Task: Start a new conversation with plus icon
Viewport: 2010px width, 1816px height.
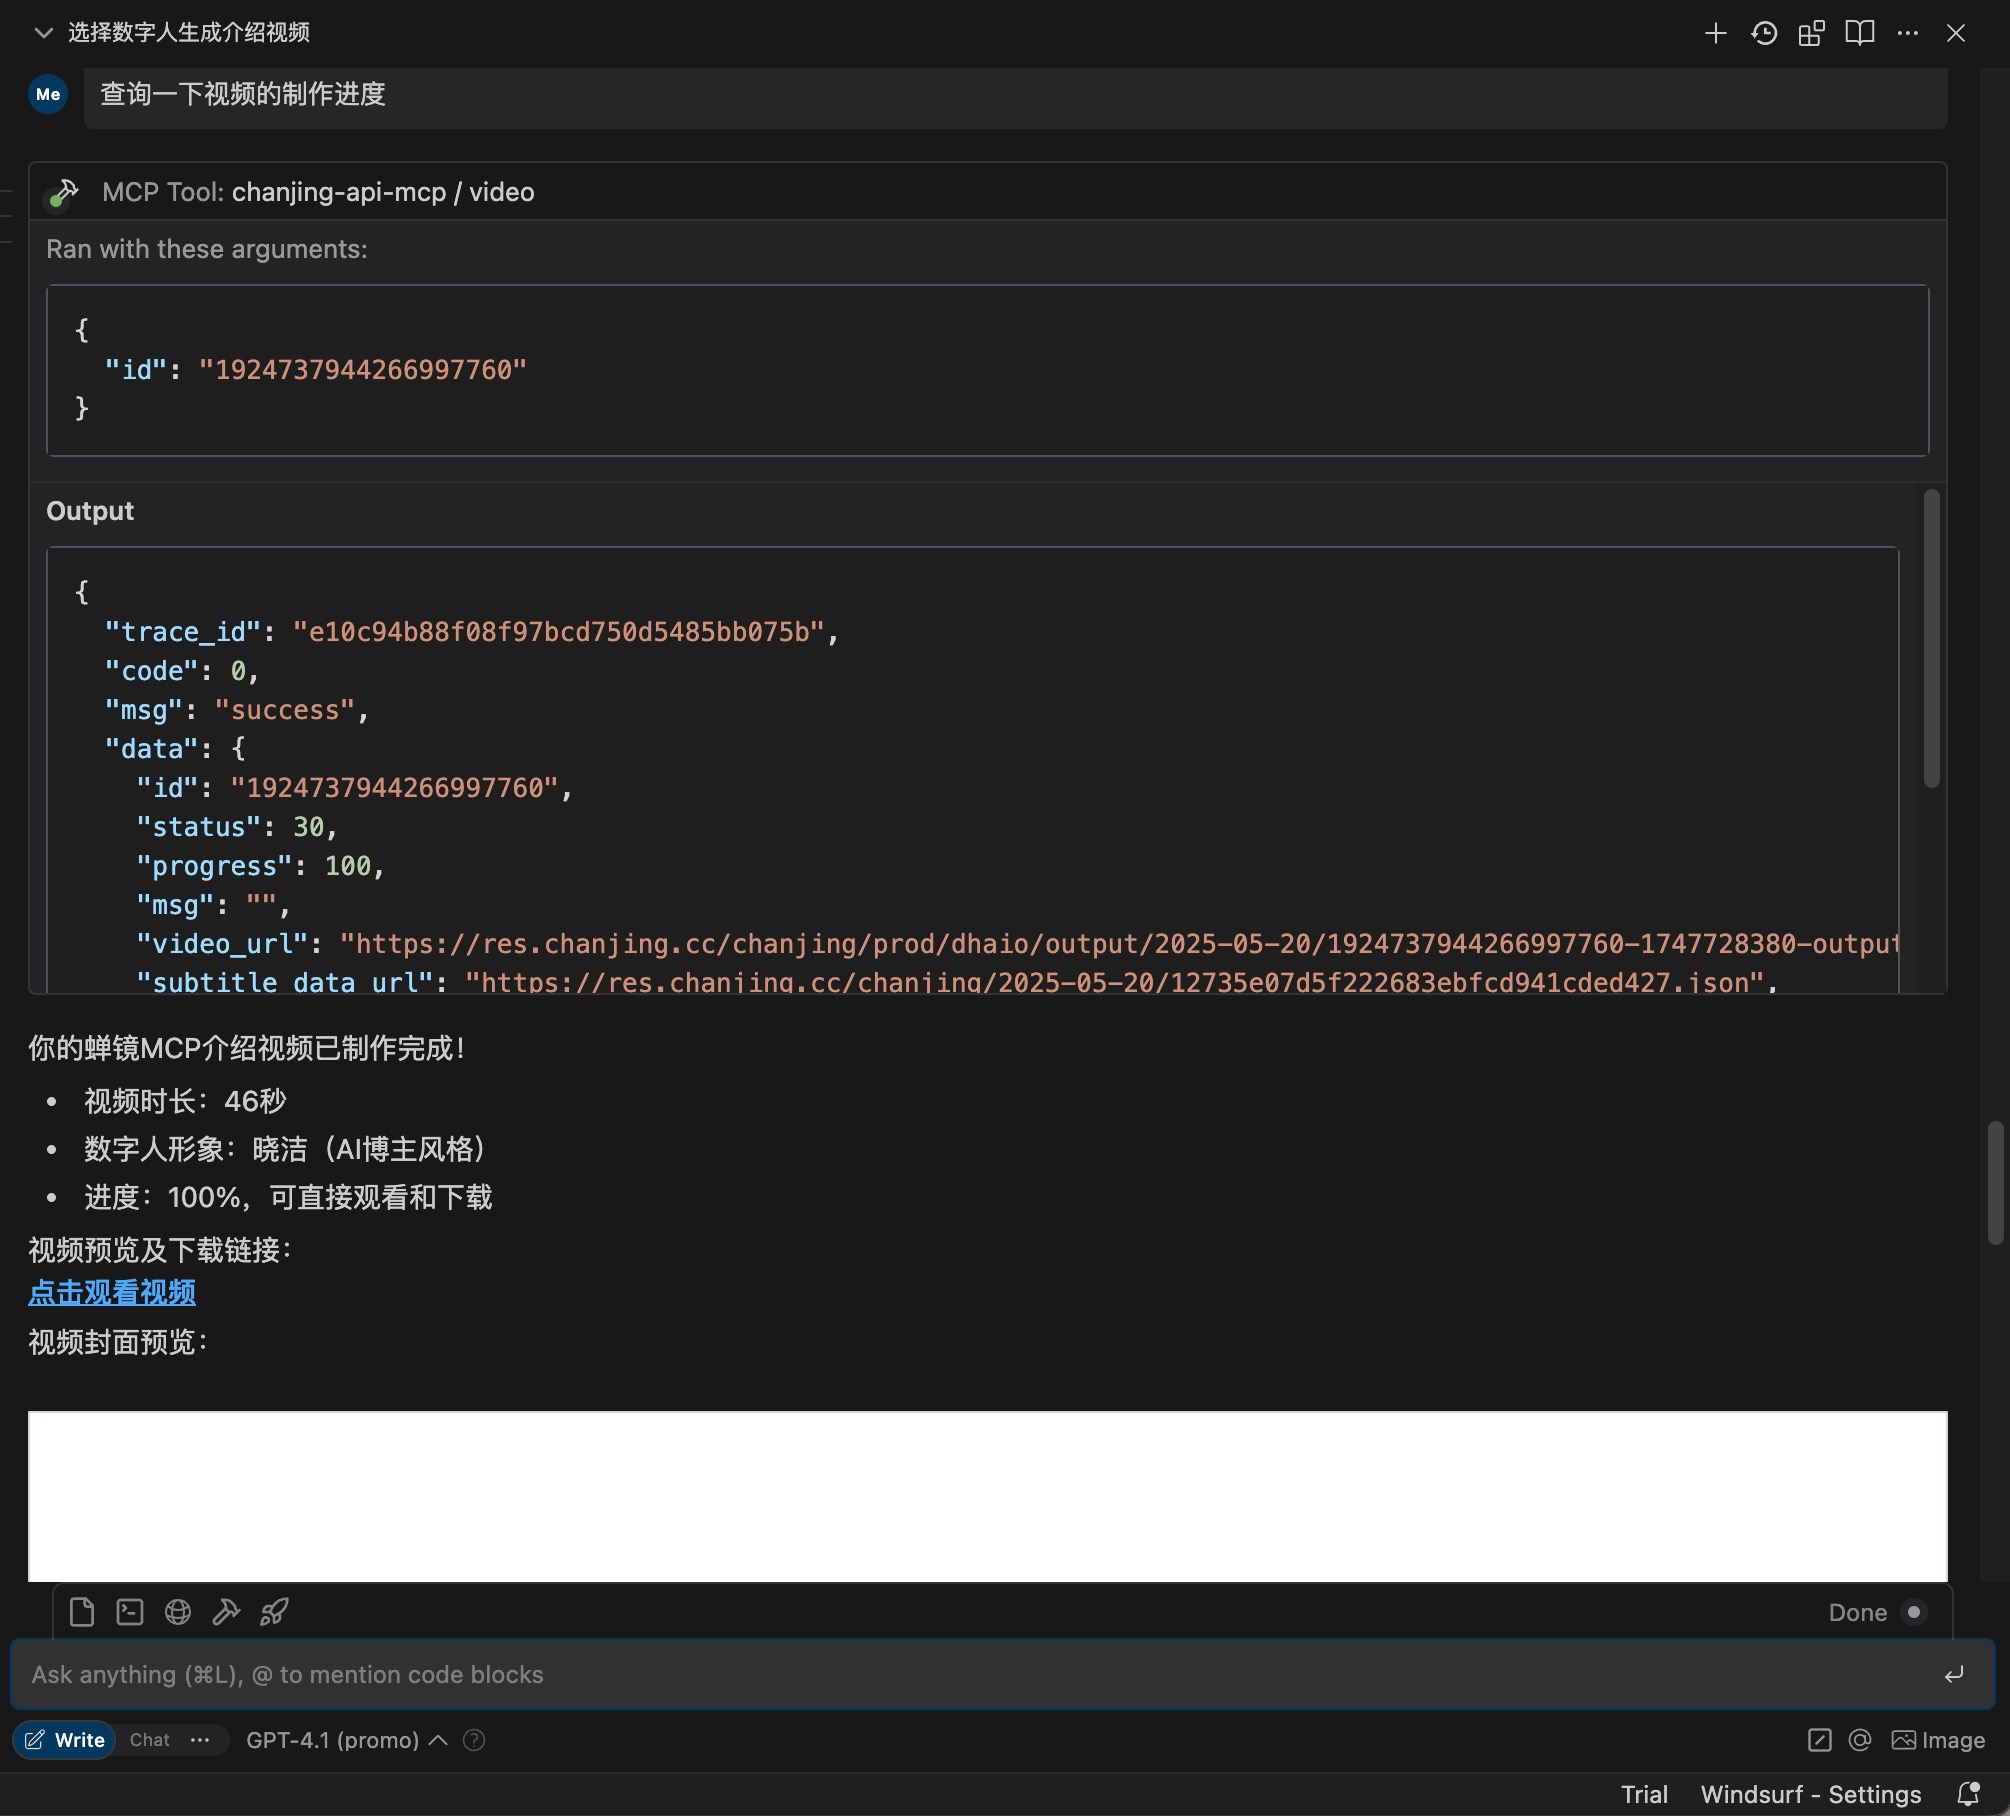Action: (1715, 33)
